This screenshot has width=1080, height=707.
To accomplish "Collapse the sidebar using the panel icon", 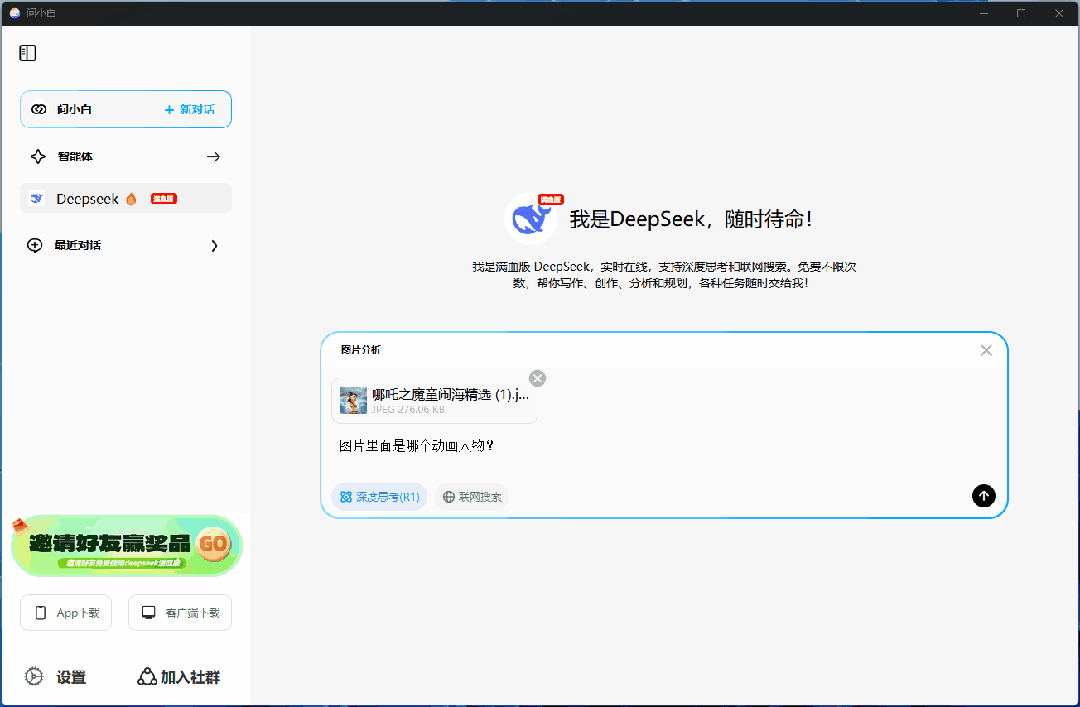I will [x=28, y=53].
